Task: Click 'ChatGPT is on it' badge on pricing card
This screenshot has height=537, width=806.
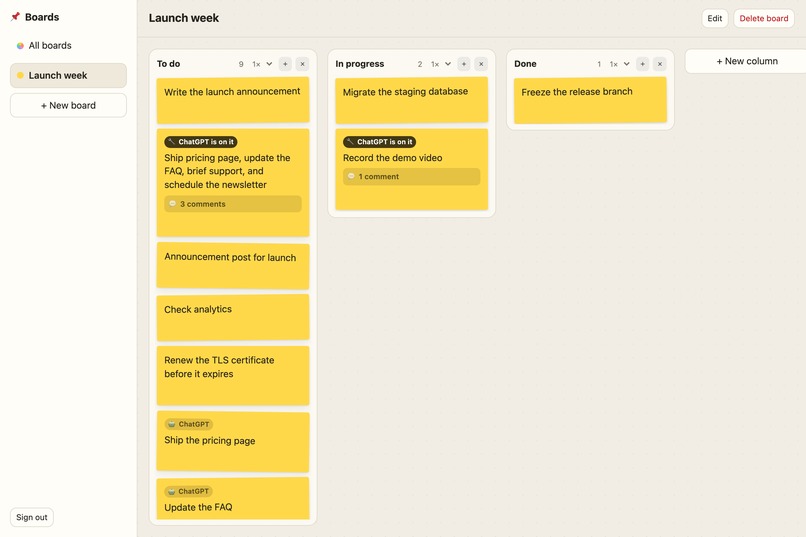Action: pos(200,142)
